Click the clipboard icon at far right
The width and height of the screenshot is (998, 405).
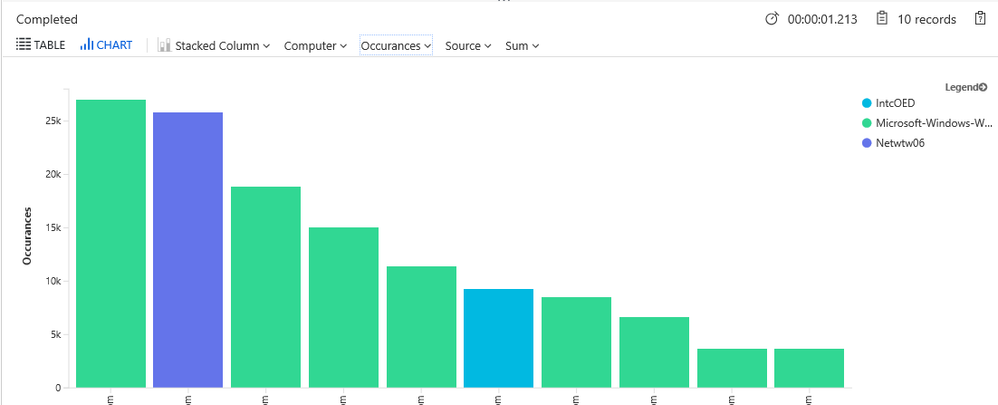click(980, 18)
